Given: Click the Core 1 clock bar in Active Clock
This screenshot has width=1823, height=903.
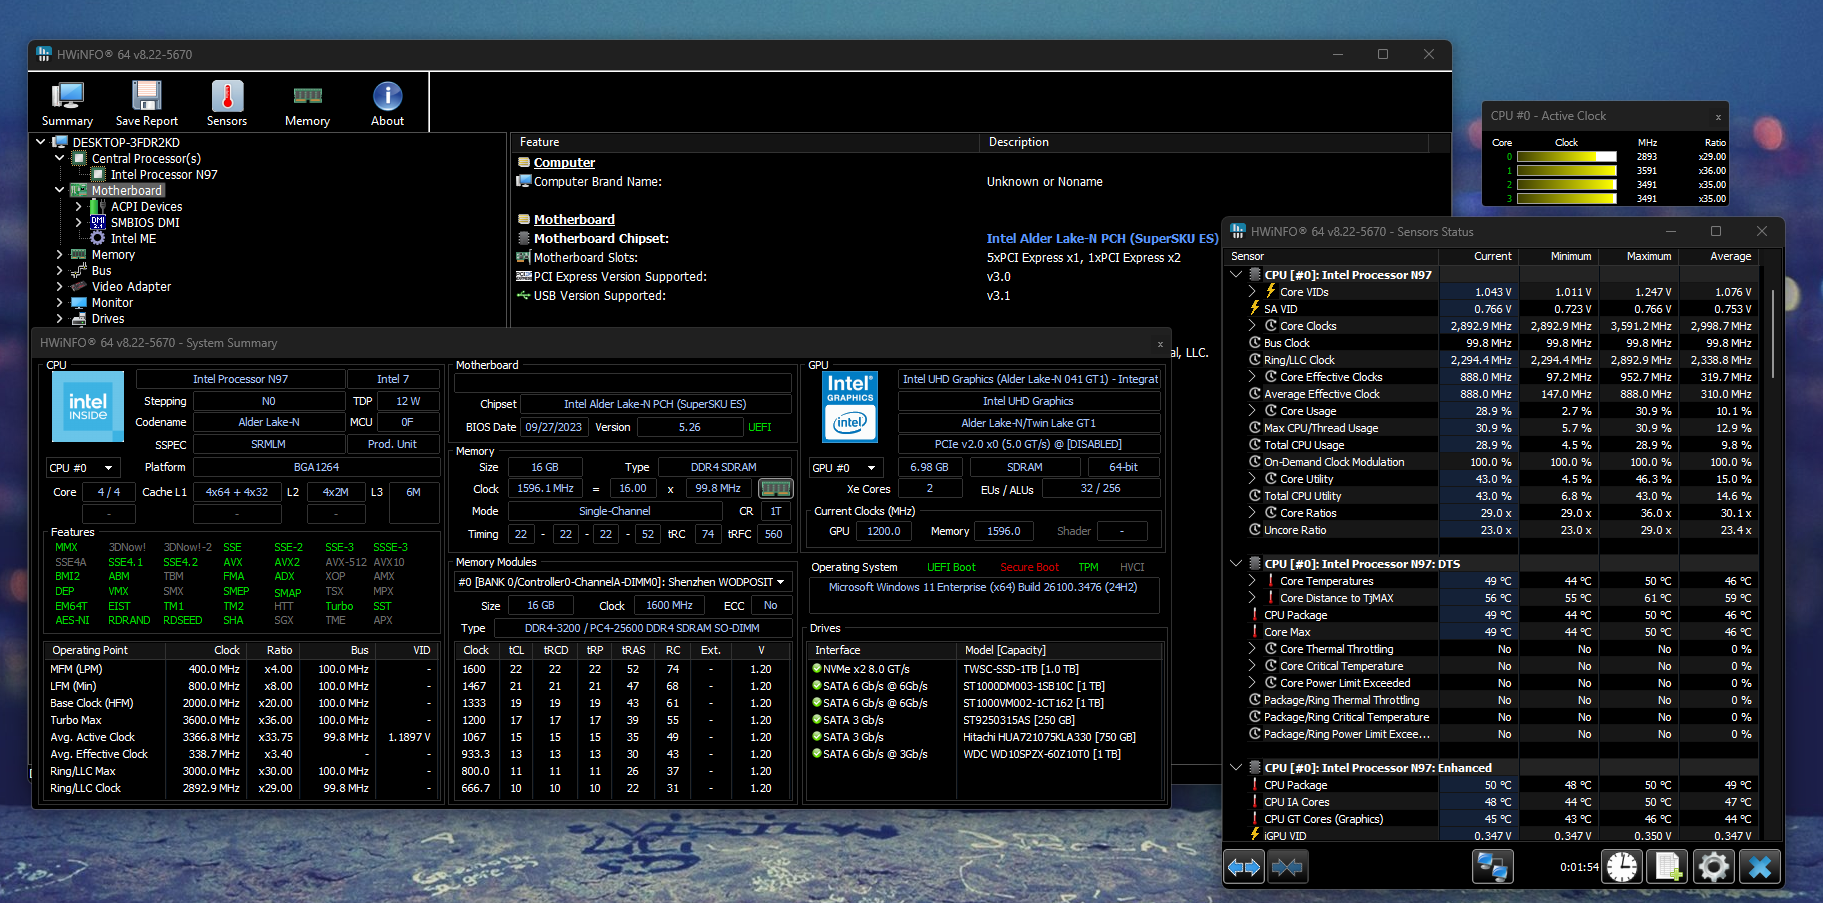Looking at the screenshot, I should coord(1567,171).
